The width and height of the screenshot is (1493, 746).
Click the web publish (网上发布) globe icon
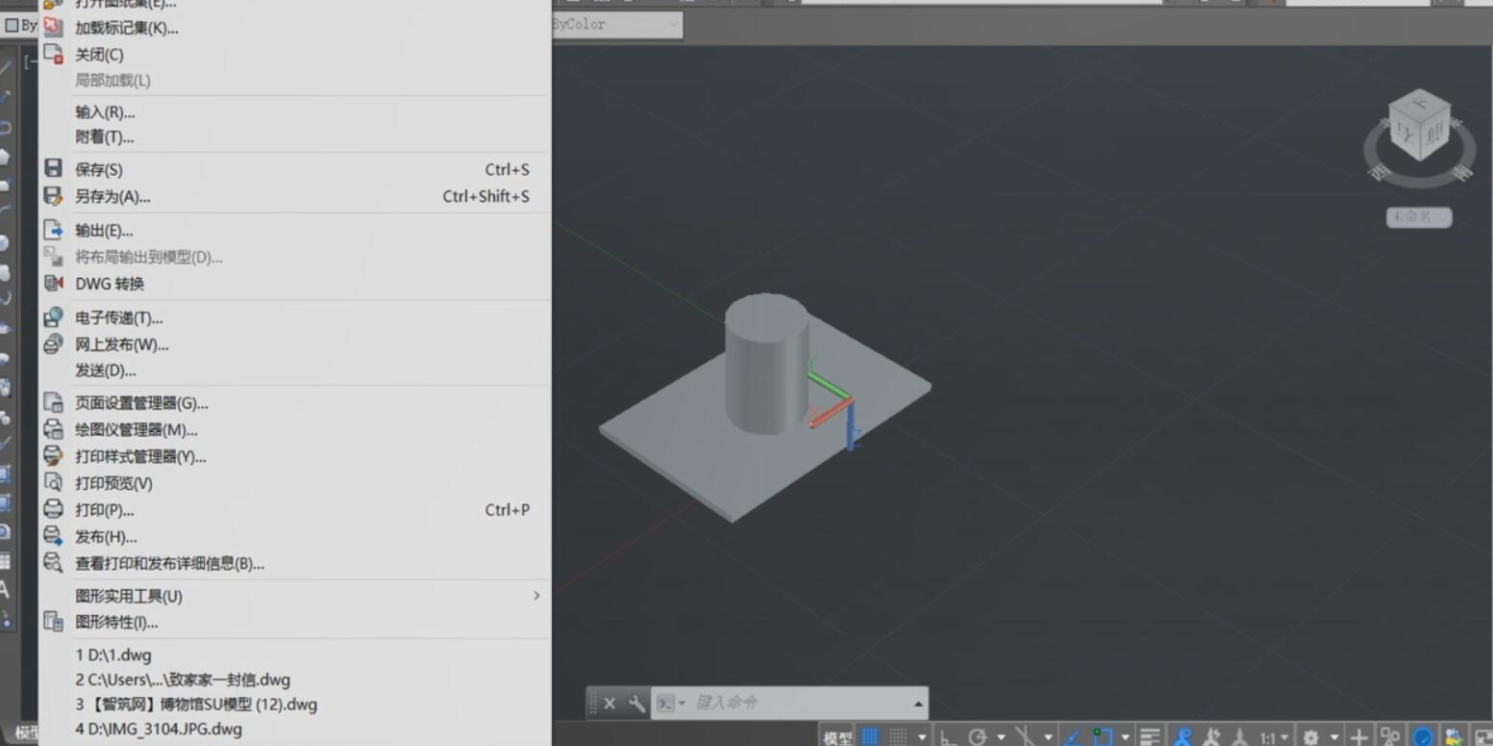click(x=53, y=344)
